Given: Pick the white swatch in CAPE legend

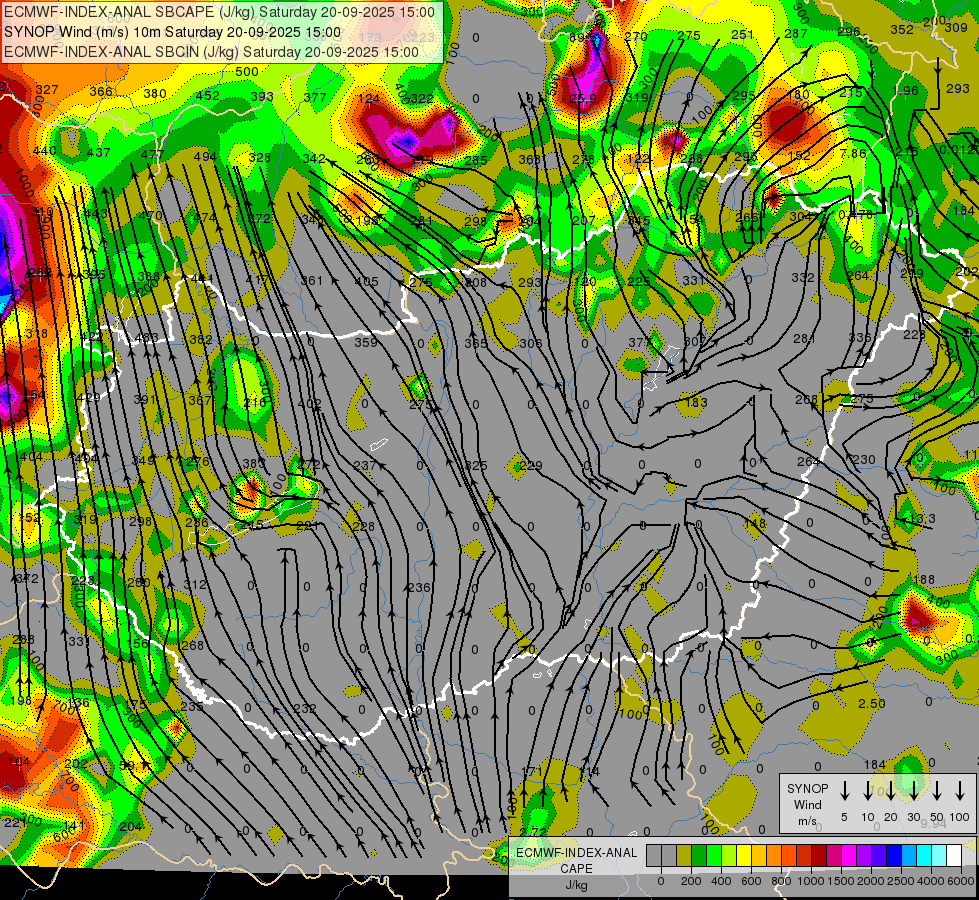Looking at the screenshot, I should [954, 855].
